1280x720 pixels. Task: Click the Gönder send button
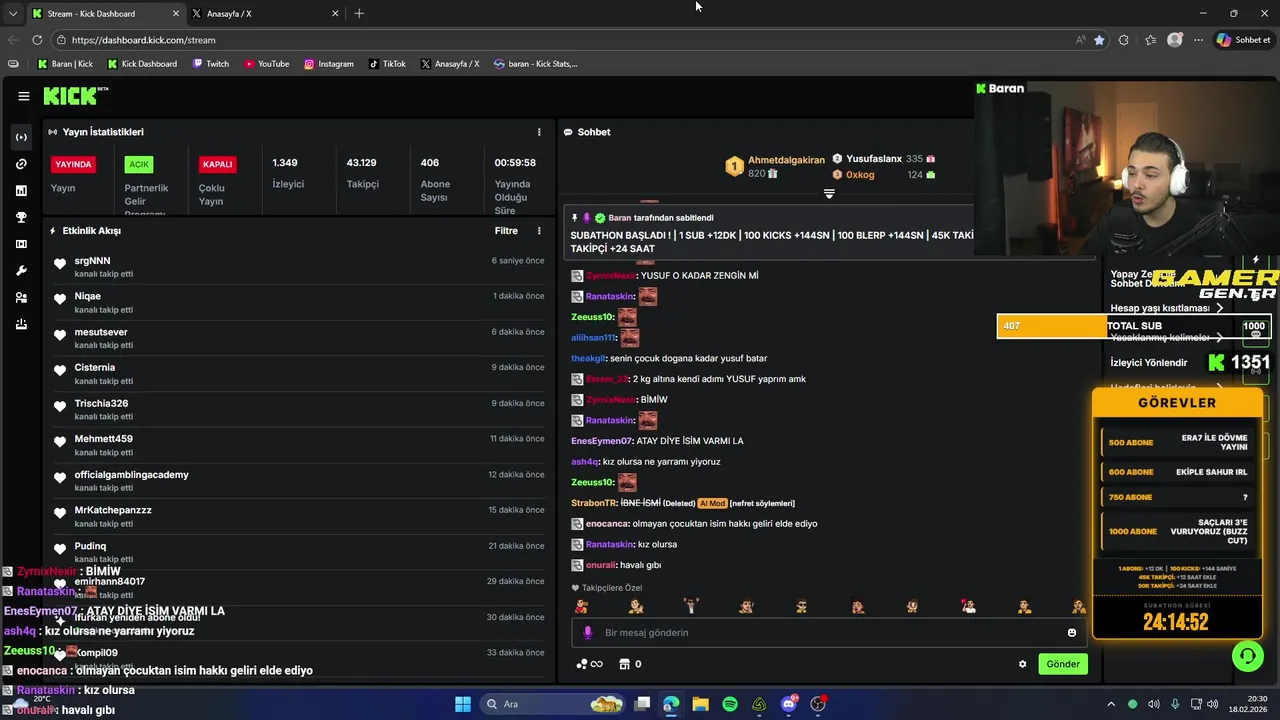pos(1063,664)
